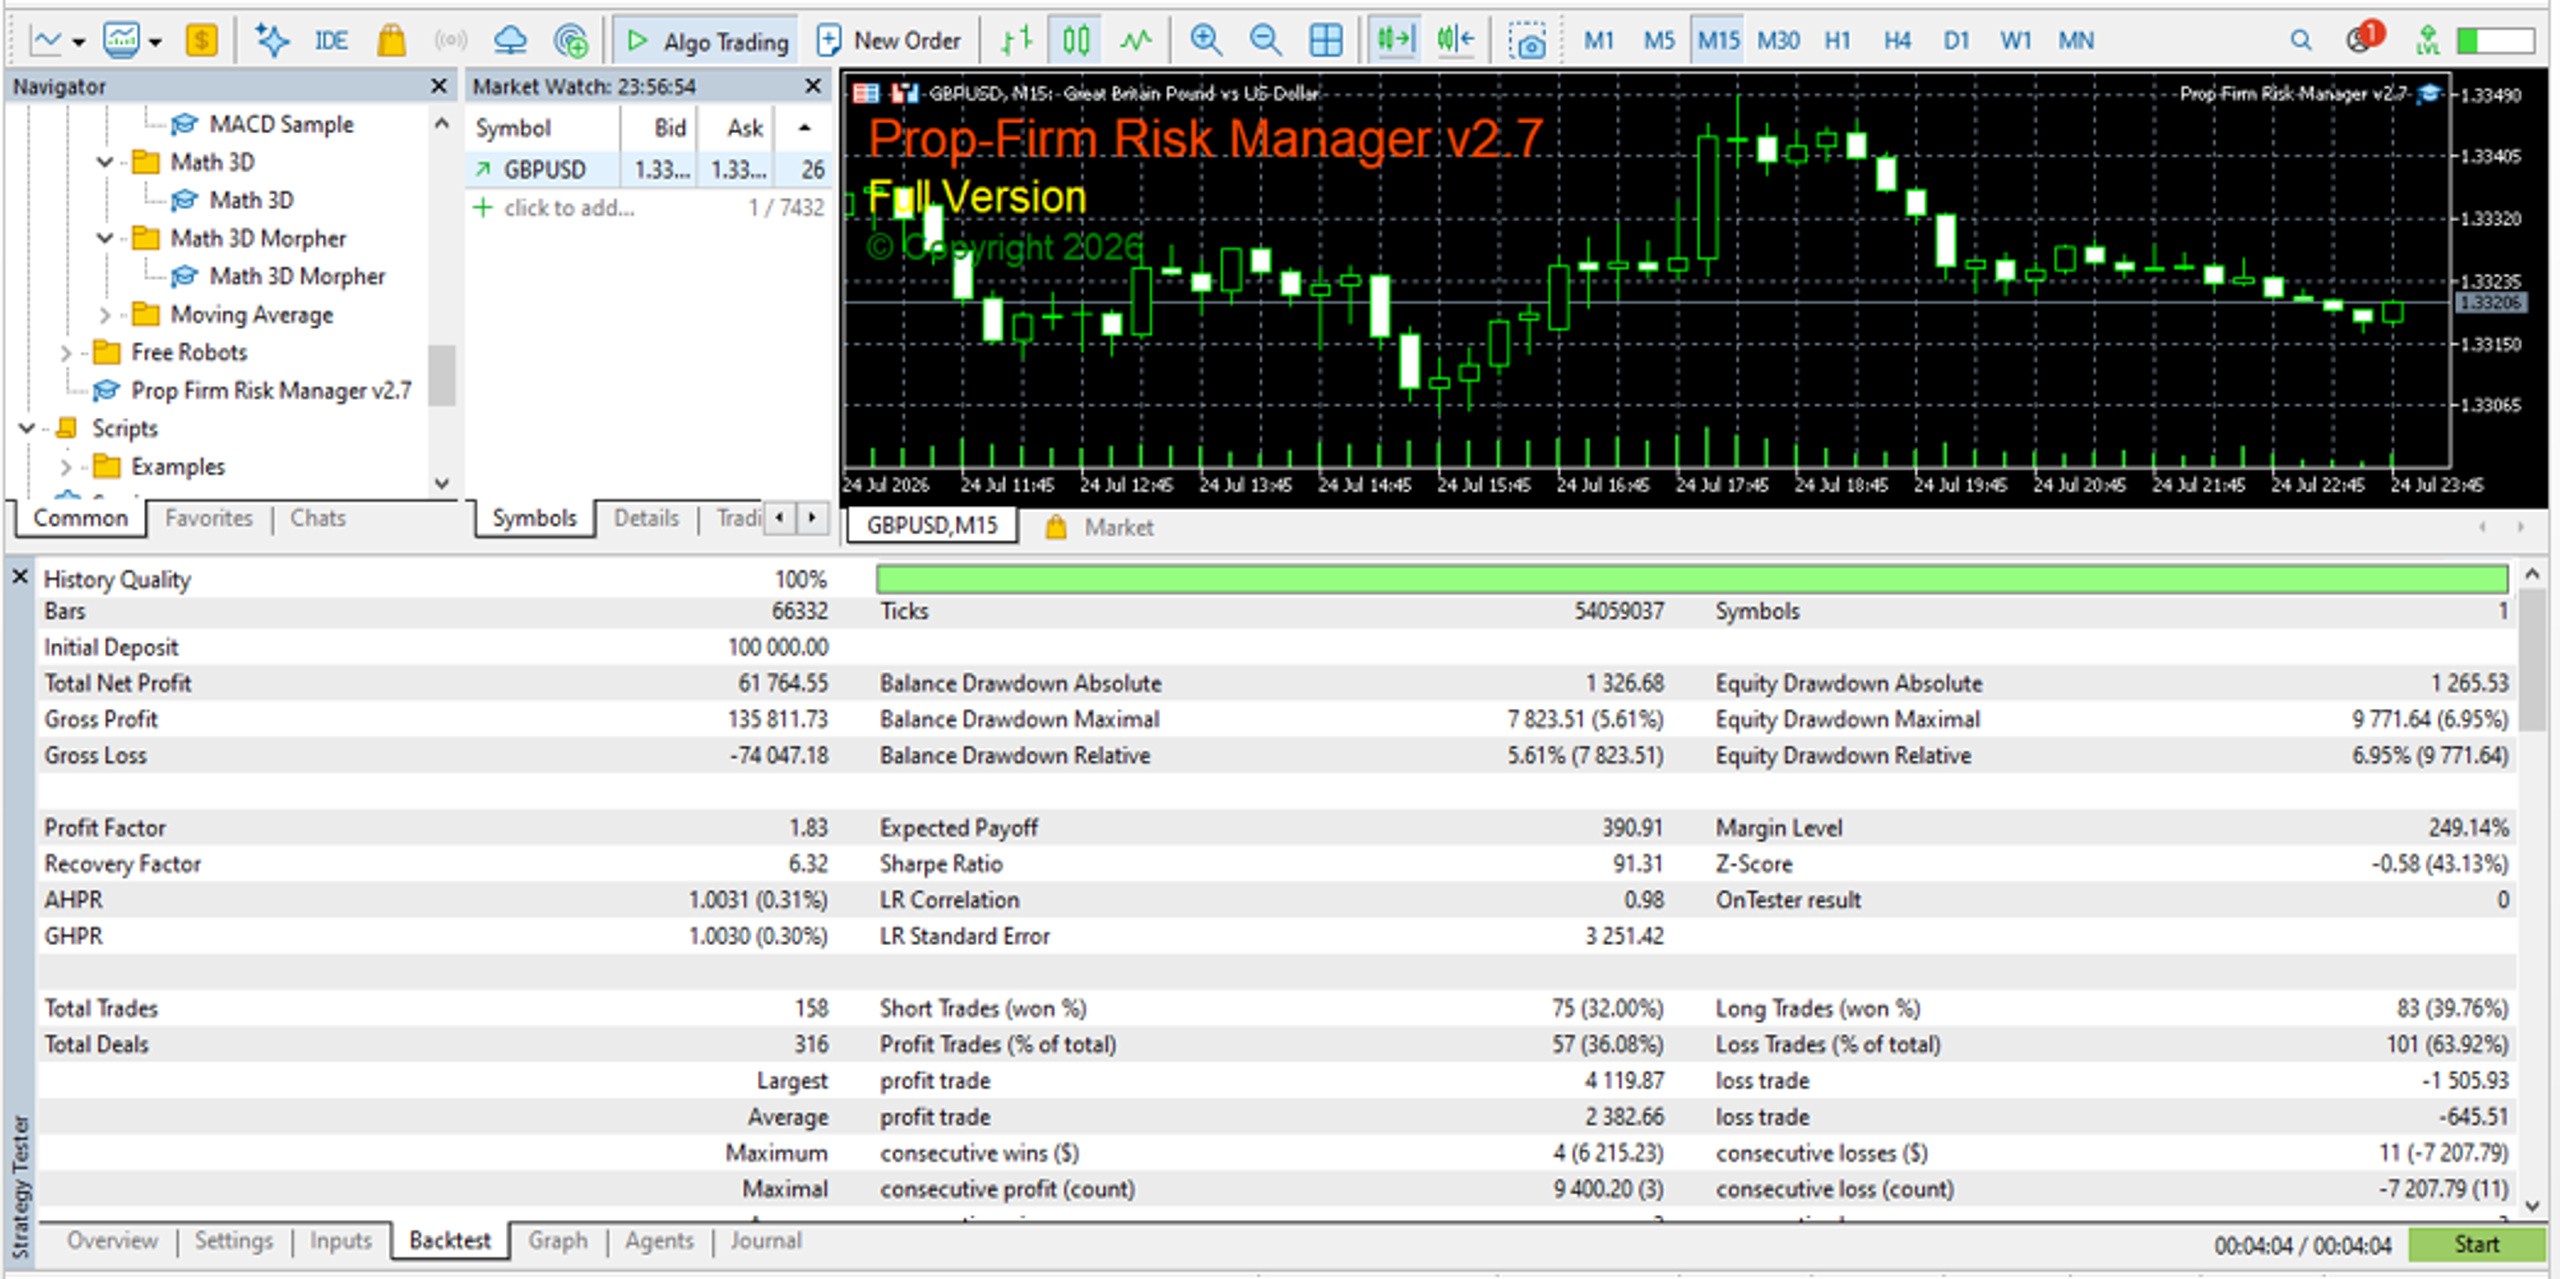Switch to the Graph tab
Viewport: 2560px width, 1279px height.
(558, 1241)
